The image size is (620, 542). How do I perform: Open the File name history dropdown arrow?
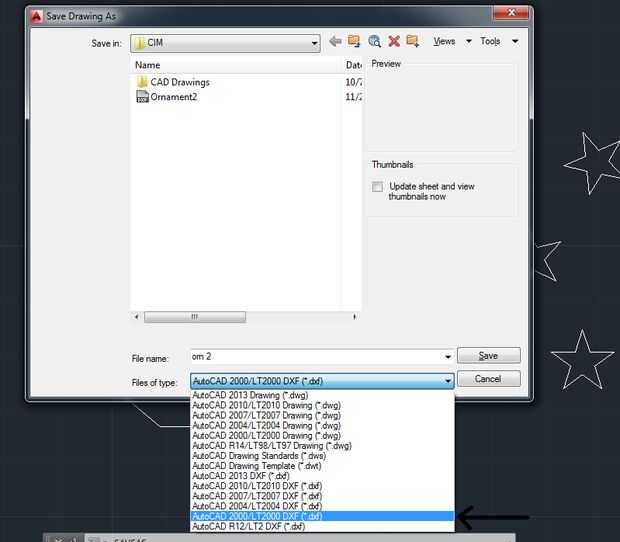click(x=448, y=357)
